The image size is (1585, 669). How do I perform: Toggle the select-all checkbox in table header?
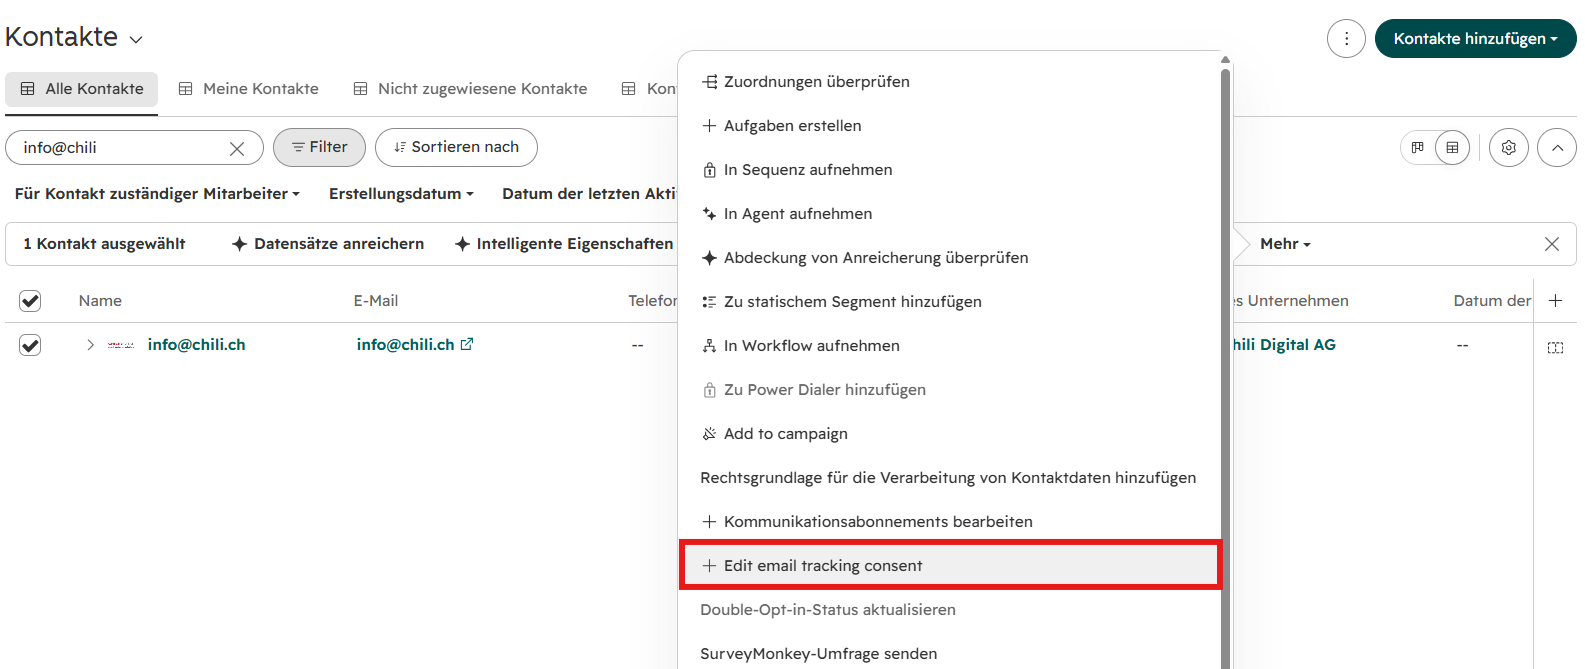tap(30, 300)
